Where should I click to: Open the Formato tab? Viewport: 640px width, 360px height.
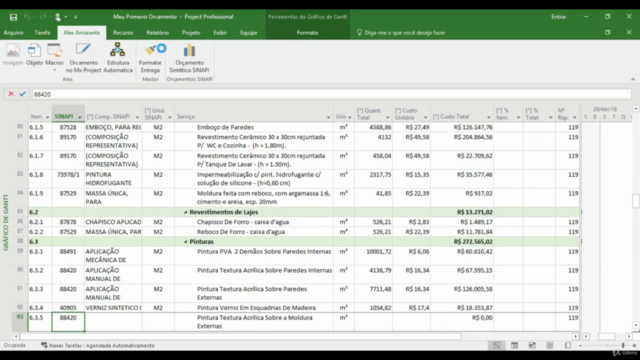pos(307,33)
